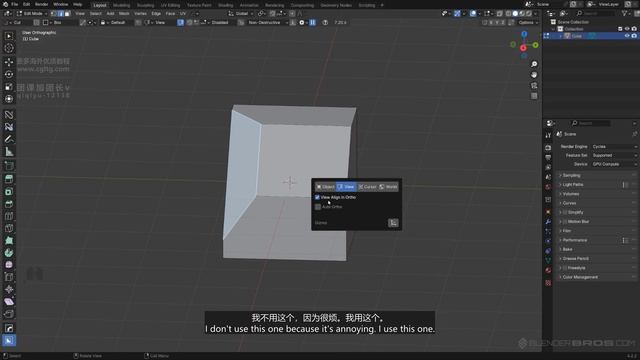Viewport: 640px width, 360px height.
Task: Select the Extrude Region tool
Action: 9,179
